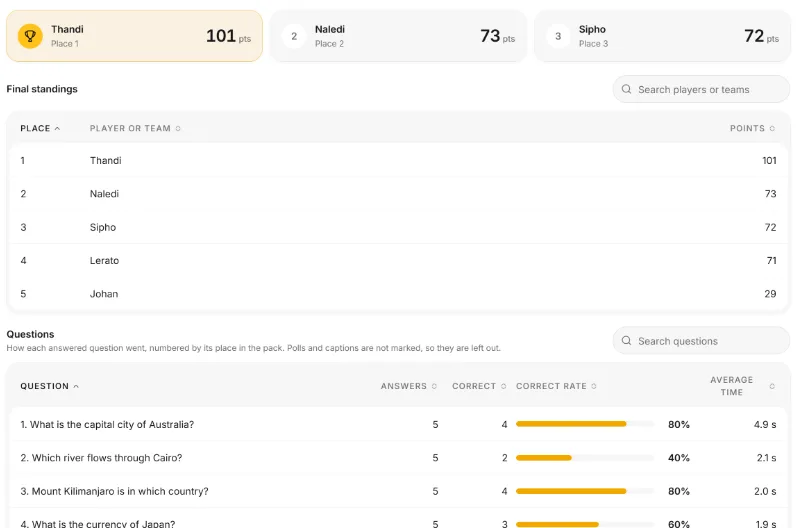Click the 101 points value in Thandi's table row
Image resolution: width=800 pixels, height=528 pixels.
click(769, 161)
